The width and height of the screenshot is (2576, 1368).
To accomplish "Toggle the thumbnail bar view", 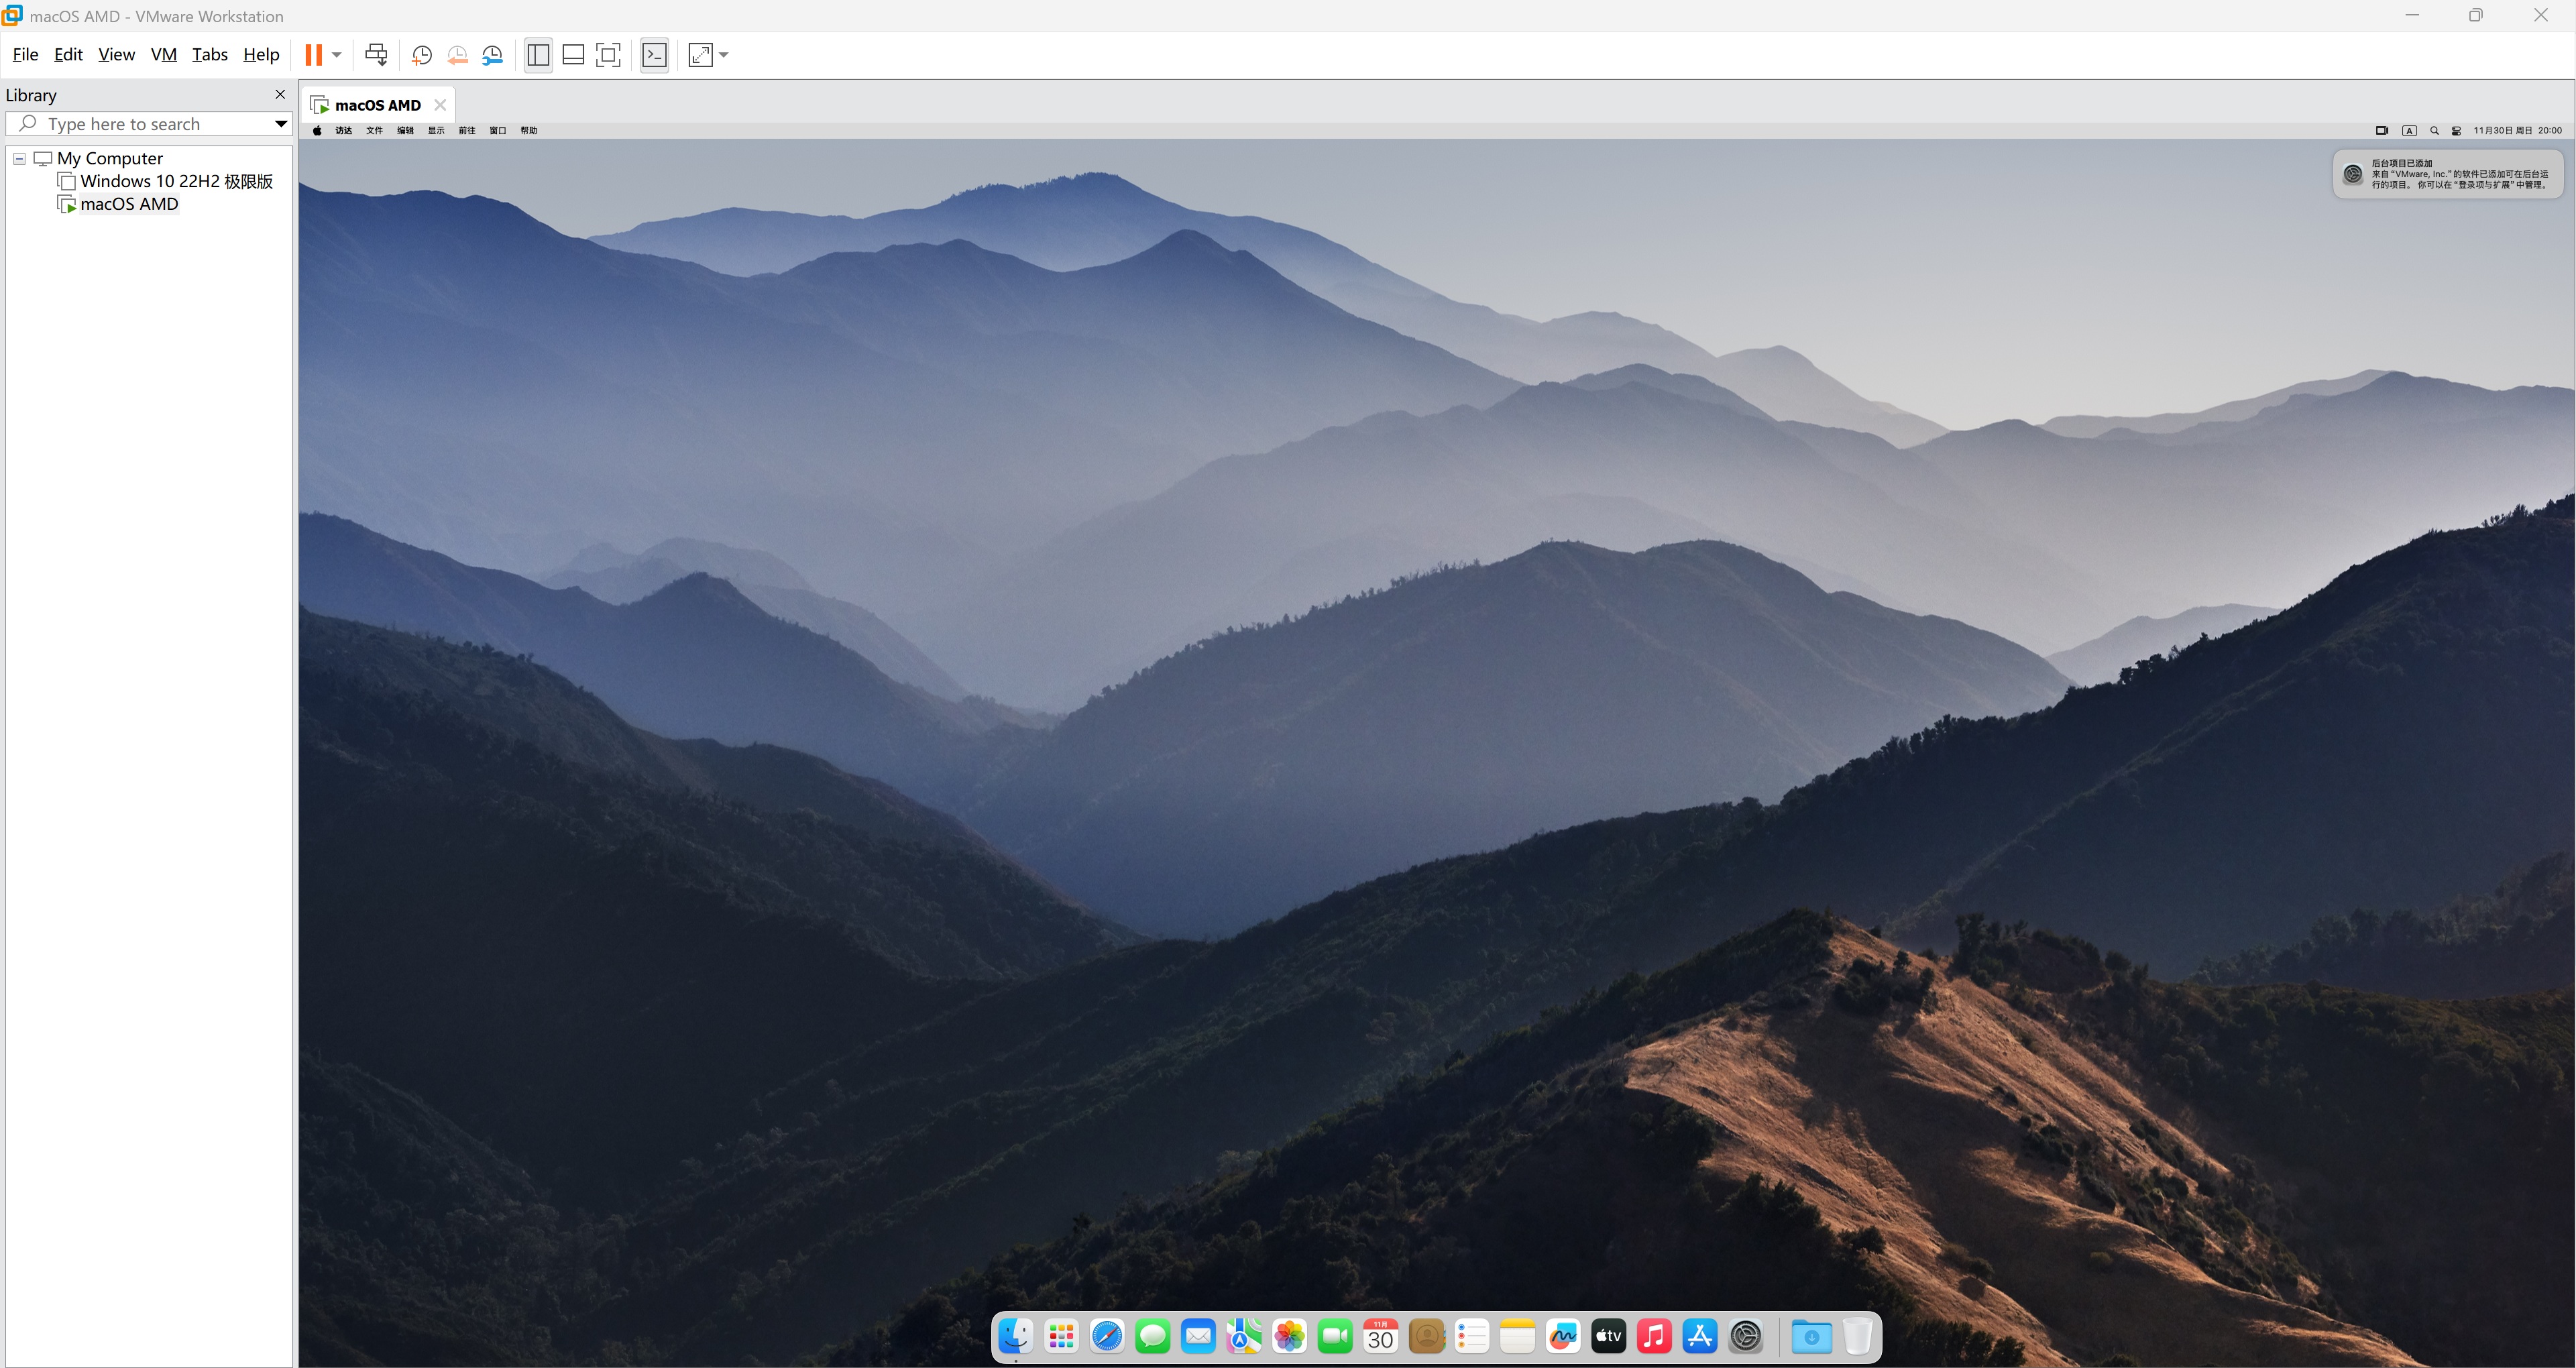I will [x=573, y=55].
